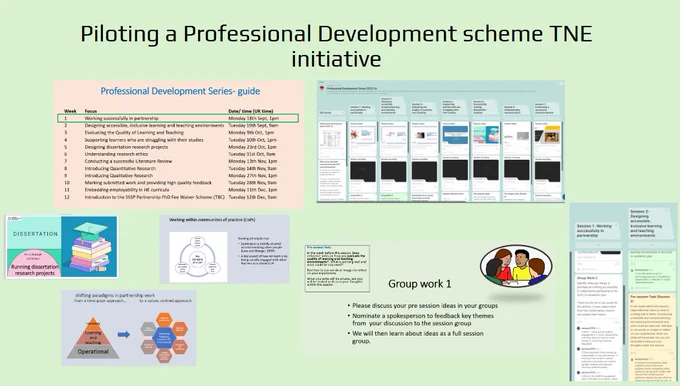Click the first black session recording thumbnail on Padlet board
This screenshot has height=386, width=680.
click(x=363, y=171)
